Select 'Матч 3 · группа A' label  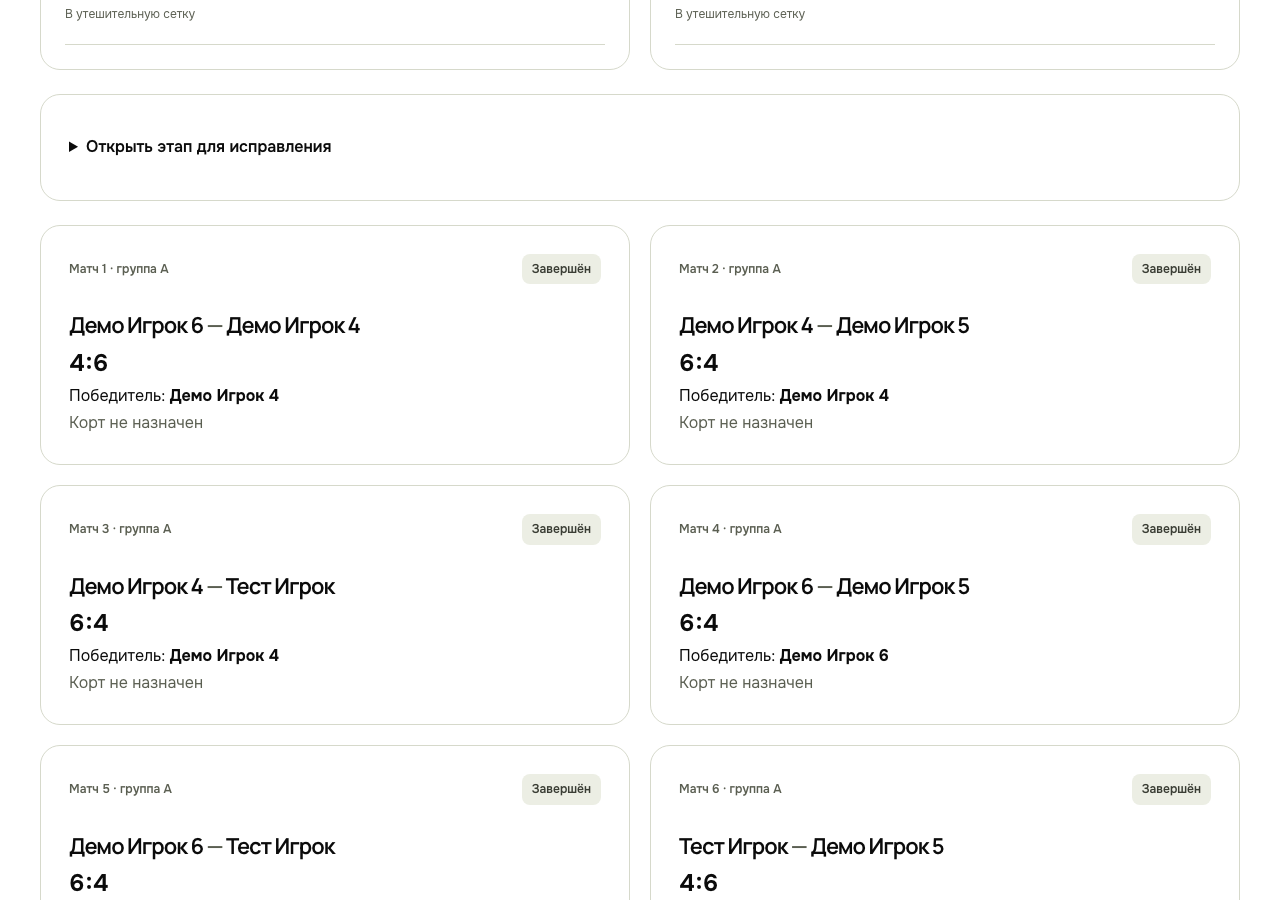pyautogui.click(x=120, y=529)
